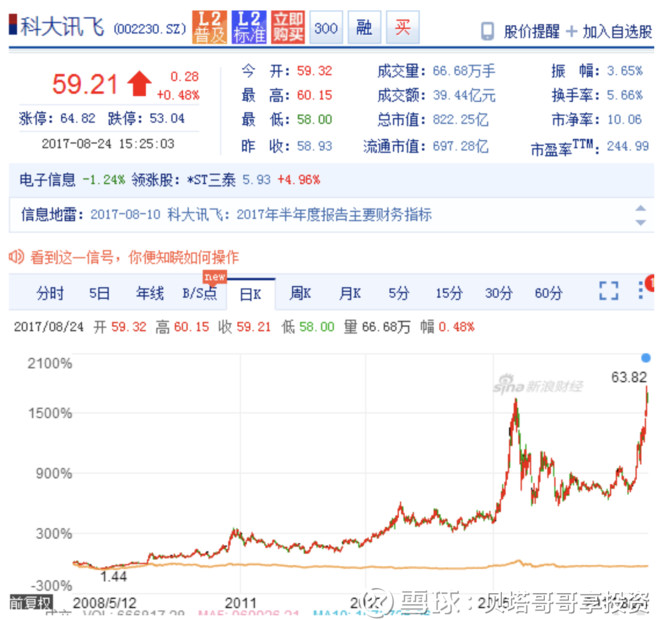Open the 看到这一信号 promo link

coord(134,257)
